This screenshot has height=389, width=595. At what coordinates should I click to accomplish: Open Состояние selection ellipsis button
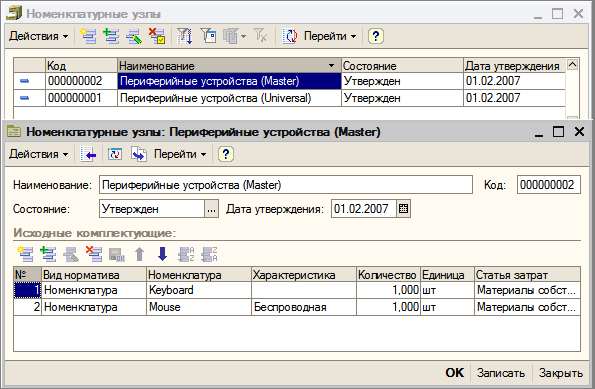click(x=212, y=209)
